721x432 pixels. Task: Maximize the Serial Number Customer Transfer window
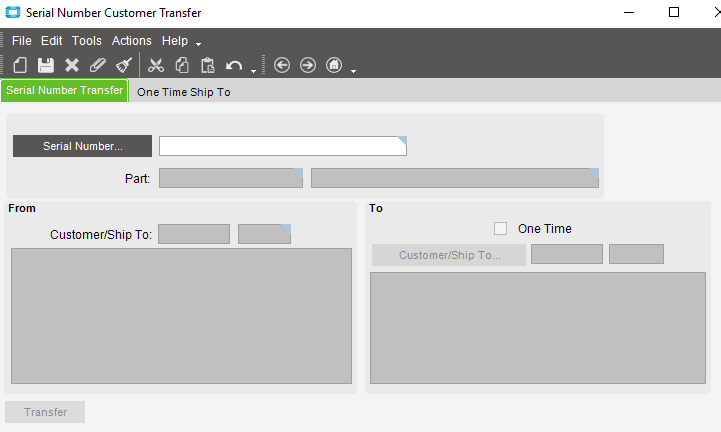(674, 12)
